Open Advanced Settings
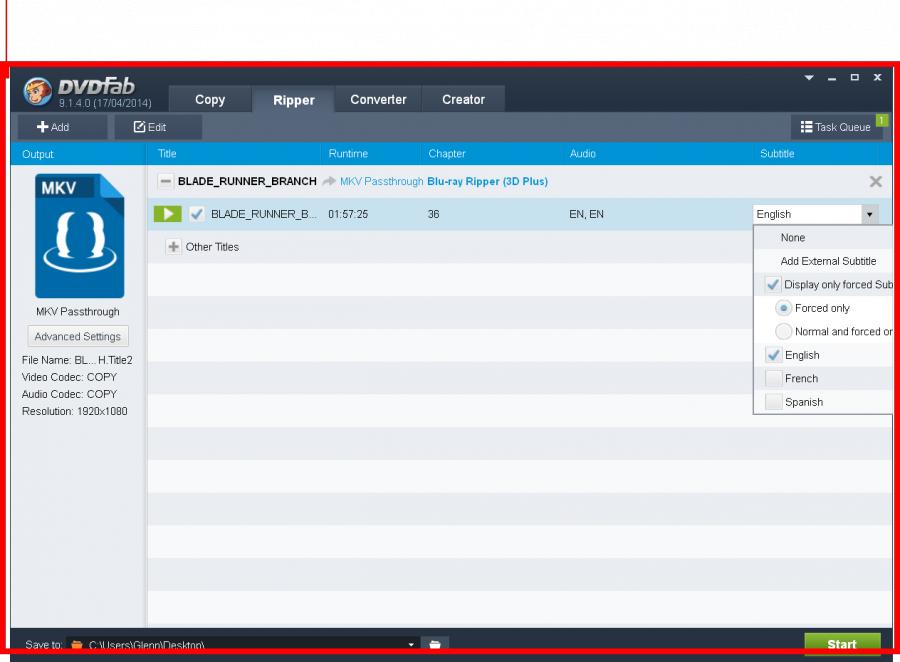Viewport: 900px width, 662px height. tap(77, 336)
